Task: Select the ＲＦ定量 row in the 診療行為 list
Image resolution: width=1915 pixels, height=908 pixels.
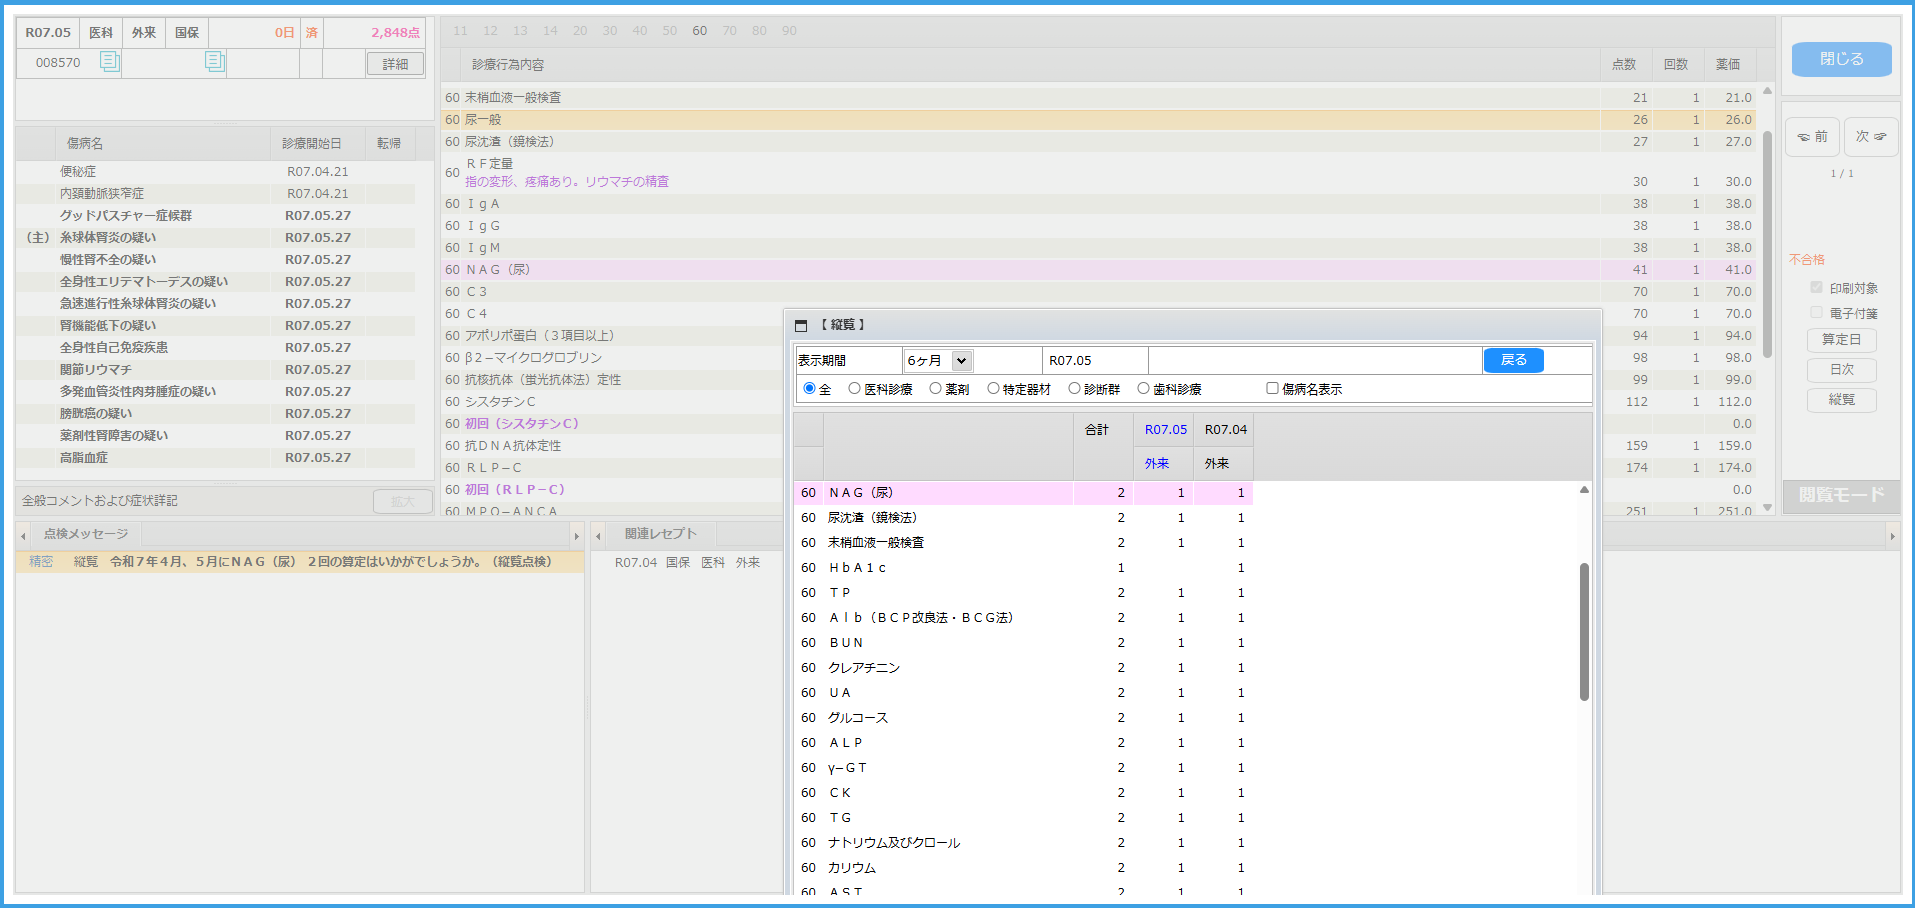Action: 1099,172
